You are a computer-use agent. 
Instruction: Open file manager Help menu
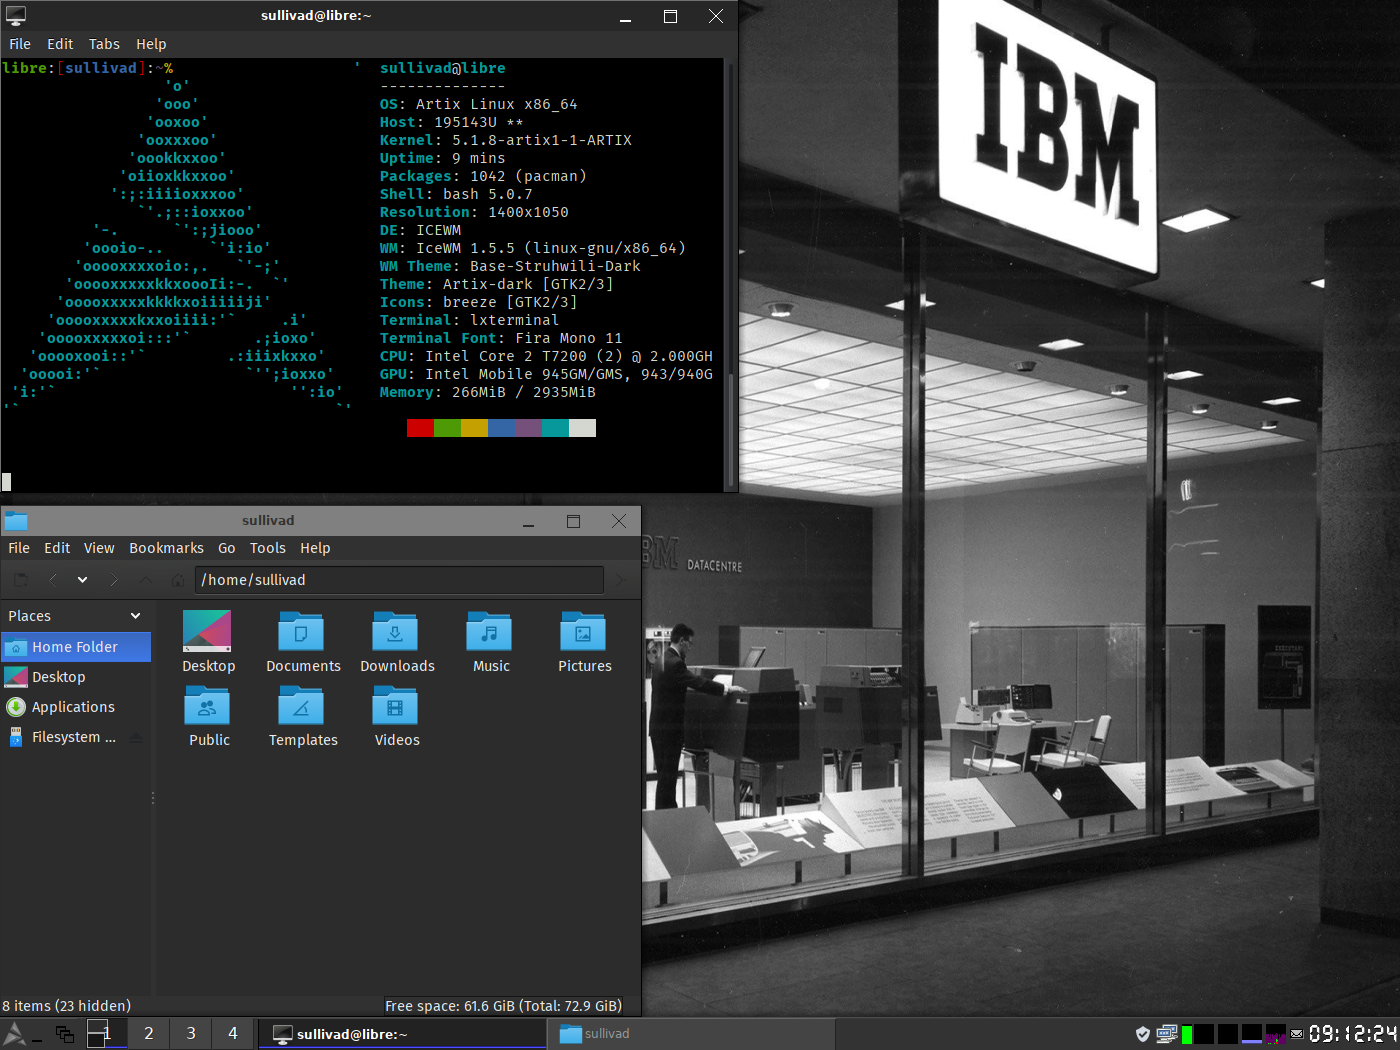coord(315,548)
